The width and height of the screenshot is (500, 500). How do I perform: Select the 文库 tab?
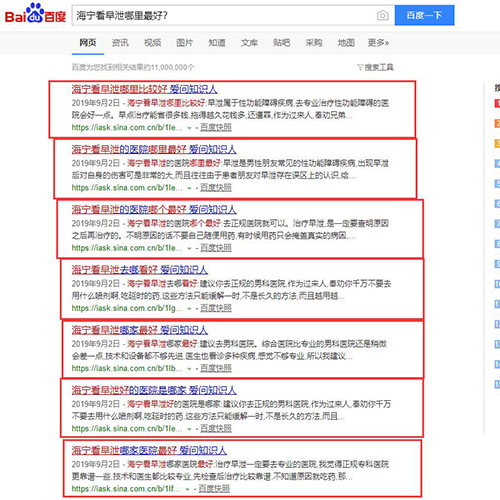pyautogui.click(x=249, y=43)
